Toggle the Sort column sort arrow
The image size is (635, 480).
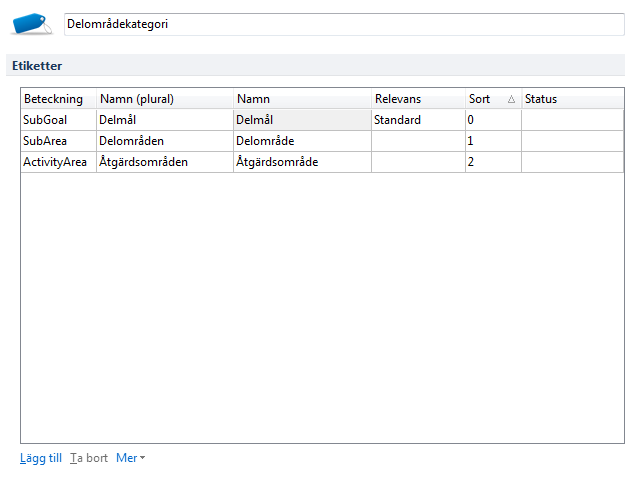[x=511, y=99]
